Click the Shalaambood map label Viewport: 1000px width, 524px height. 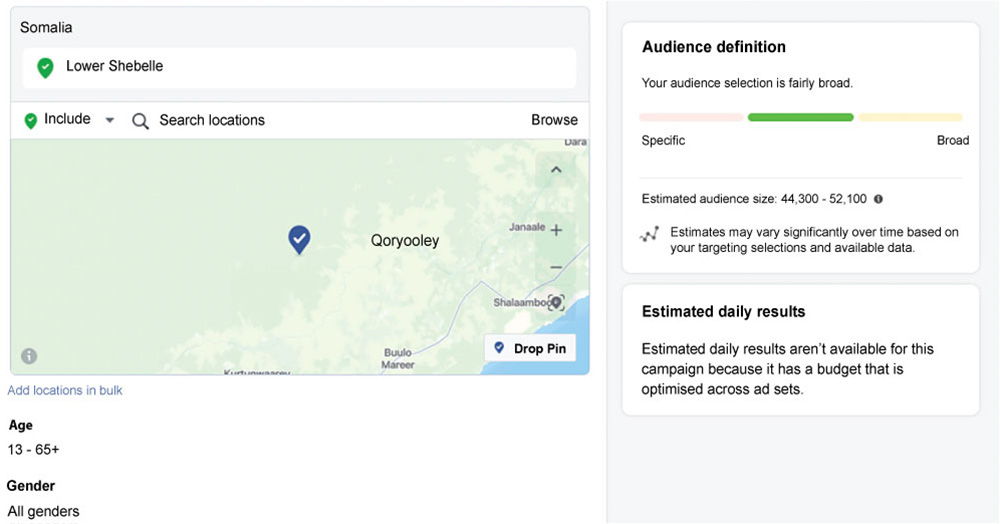(x=524, y=302)
